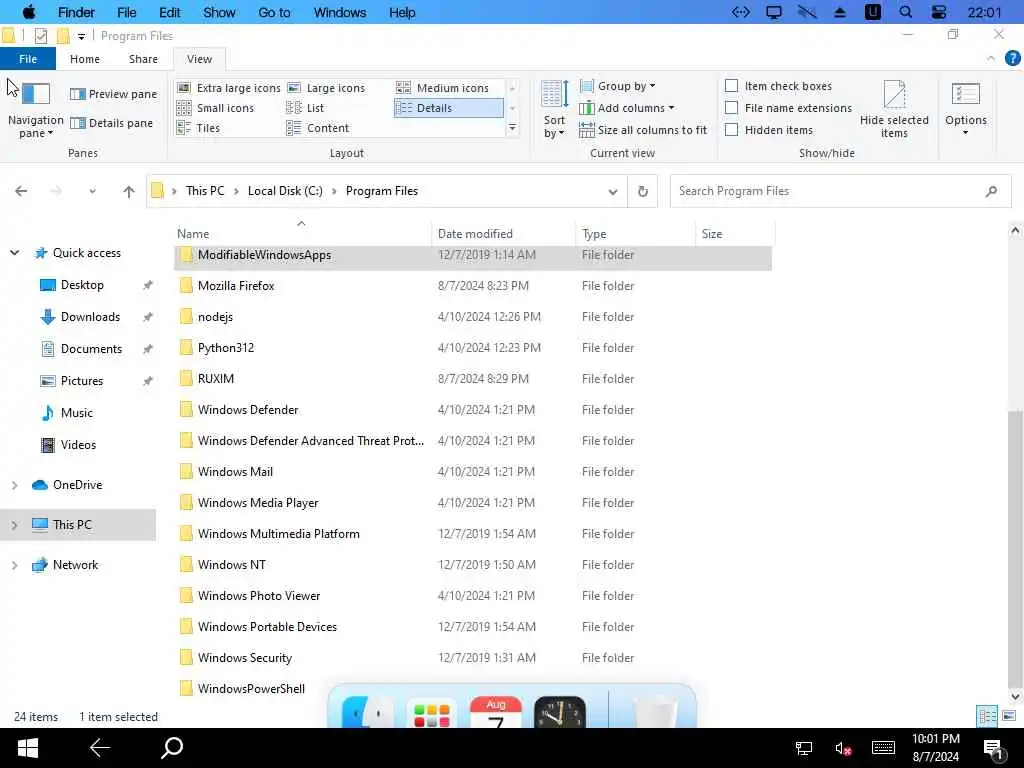The height and width of the screenshot is (768, 1024).
Task: Switch layout to Large icons
Action: pyautogui.click(x=326, y=88)
